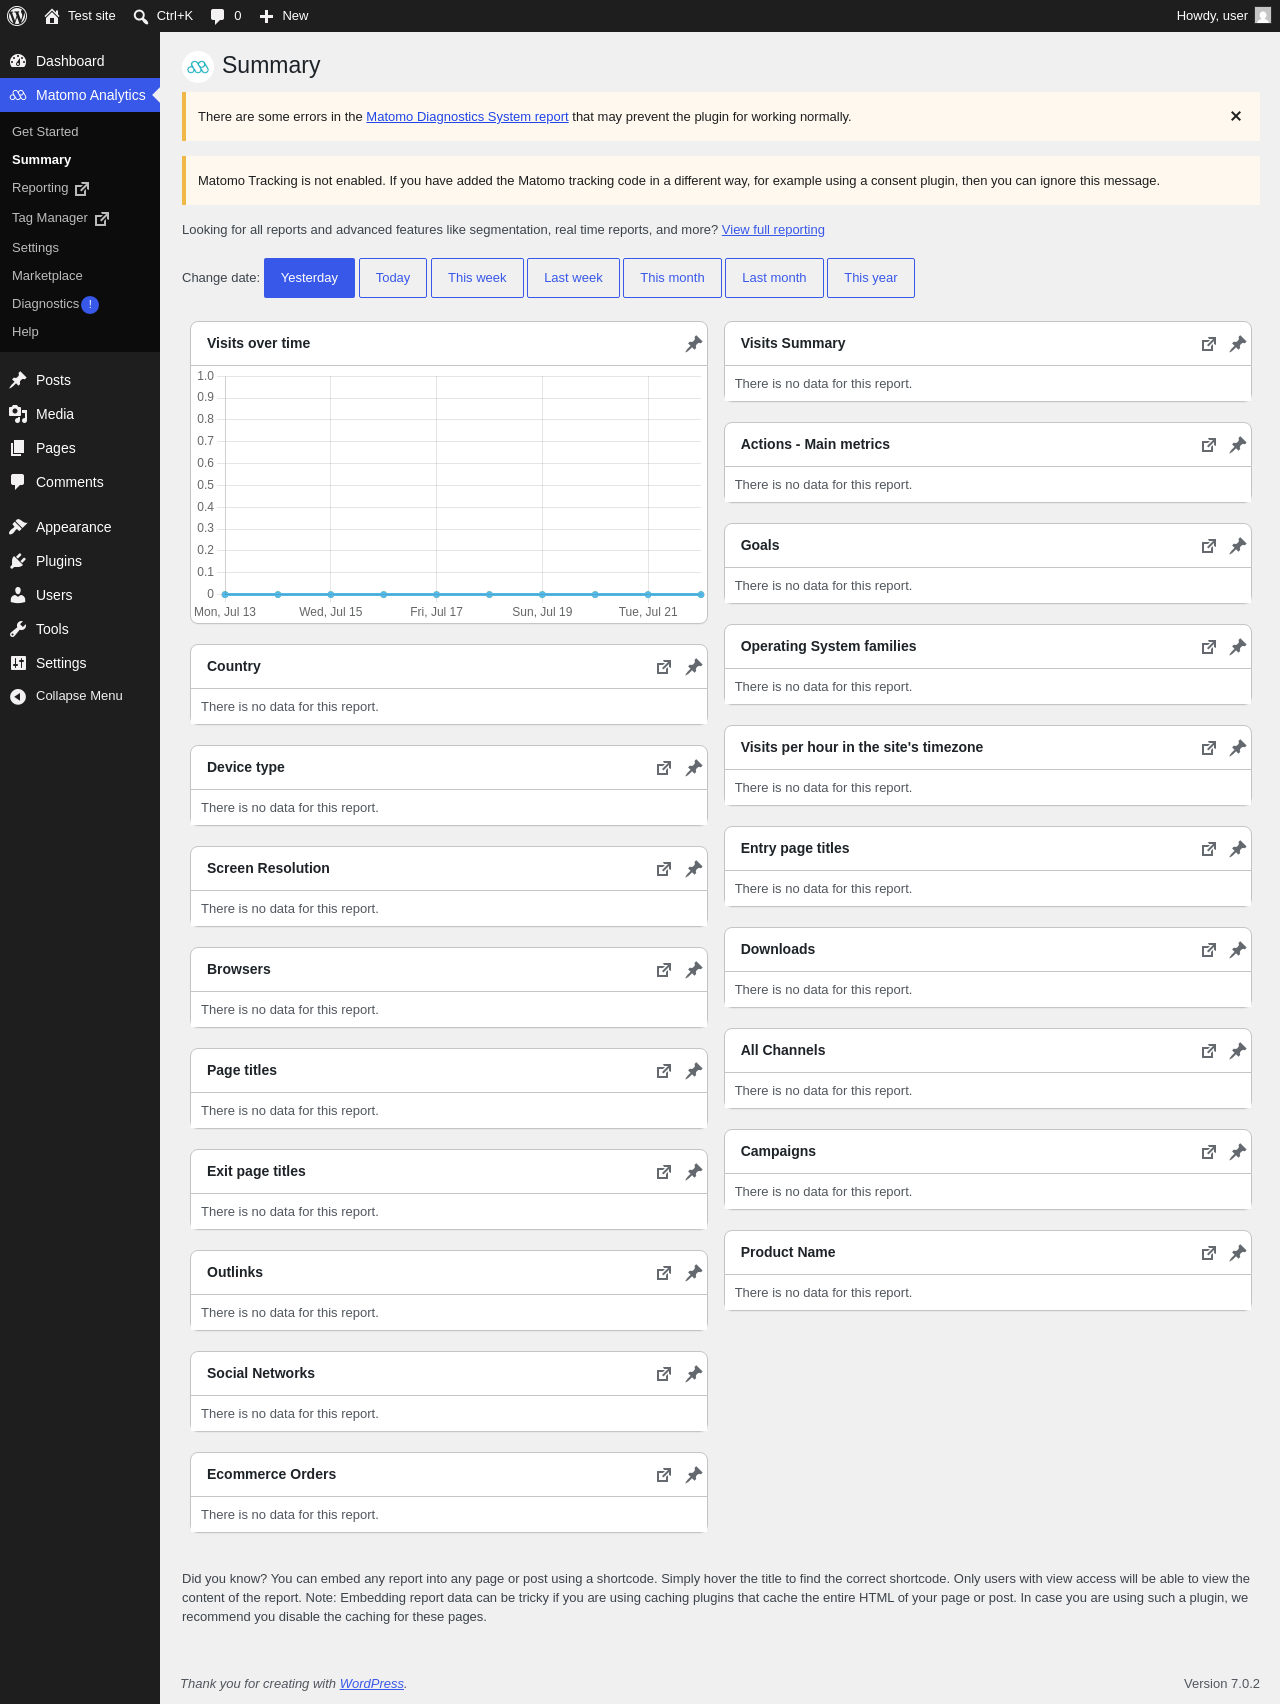Open Country report external link icon
1280x1704 pixels.
[664, 667]
